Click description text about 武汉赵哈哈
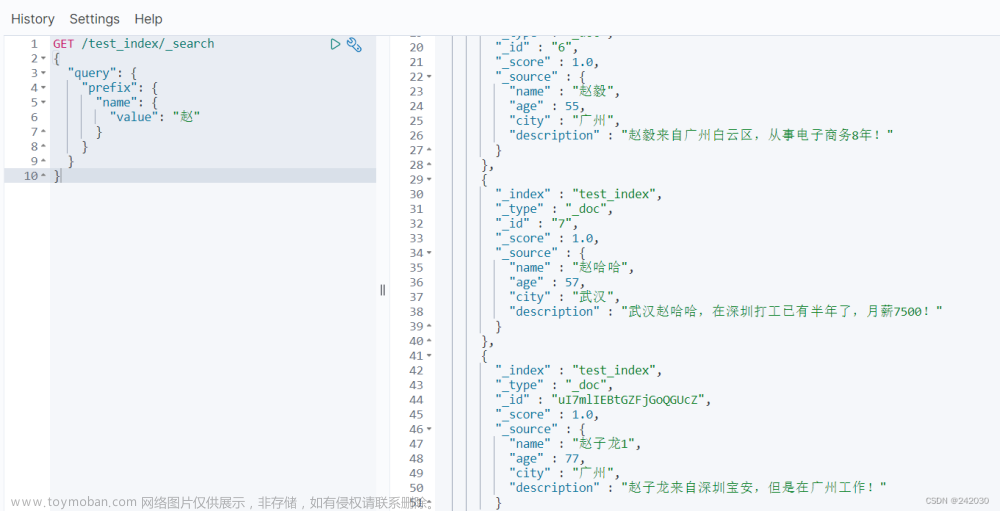Viewport: 1000px width, 511px height. pyautogui.click(x=783, y=311)
